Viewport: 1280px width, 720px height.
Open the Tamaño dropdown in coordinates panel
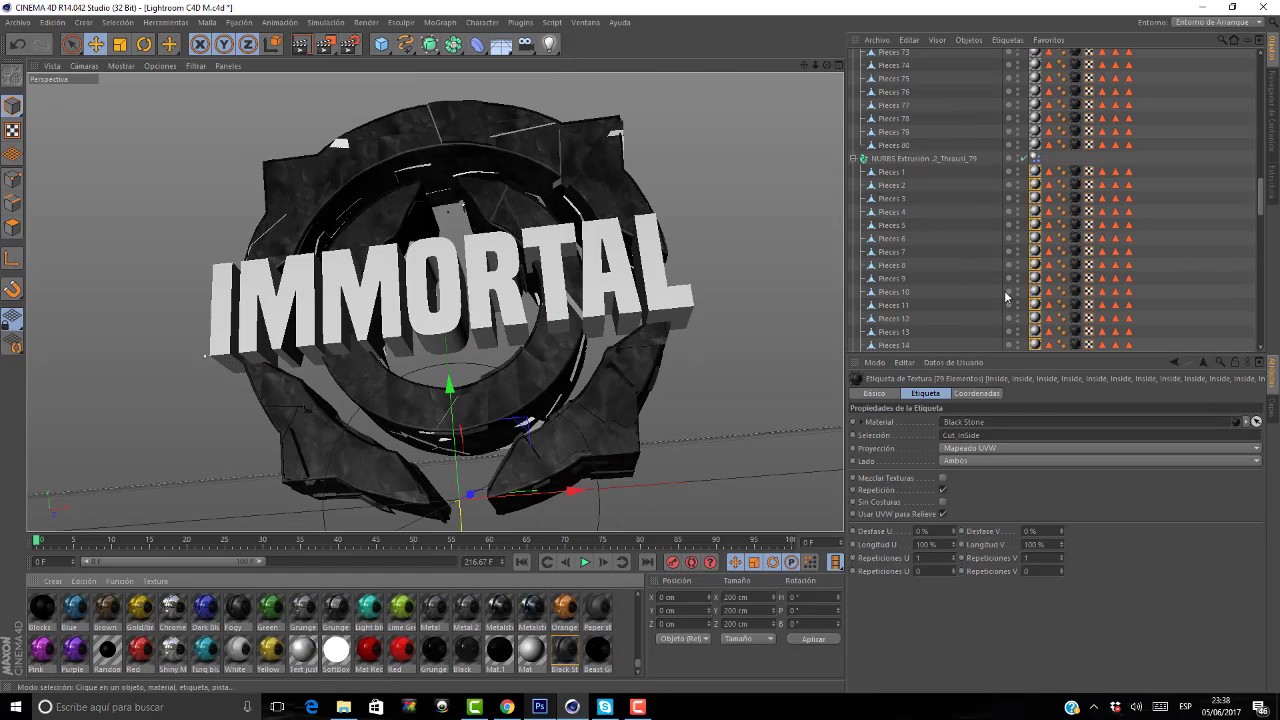tap(747, 638)
